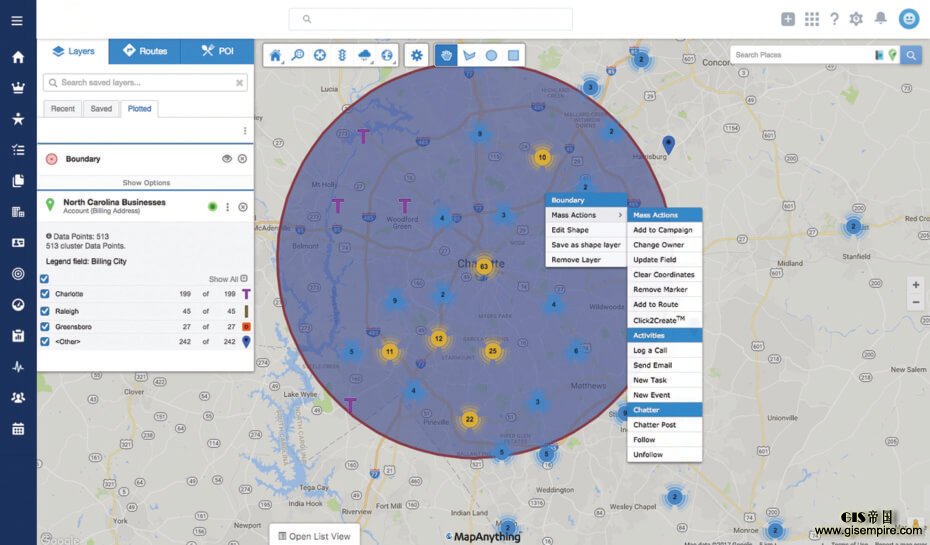Select the circle drawing tool in map toolbar
930x545 pixels.
click(491, 56)
